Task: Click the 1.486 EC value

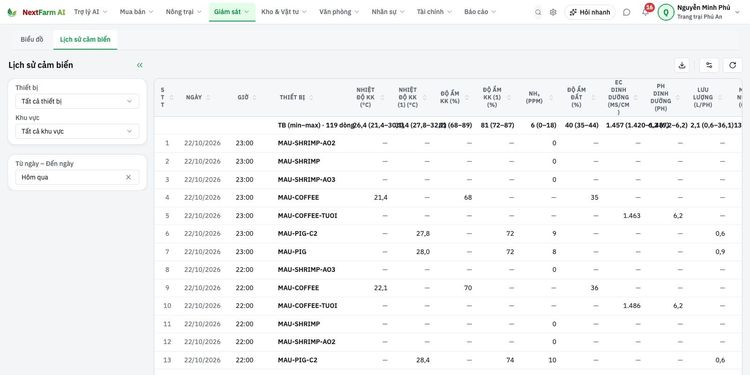Action: [632, 306]
